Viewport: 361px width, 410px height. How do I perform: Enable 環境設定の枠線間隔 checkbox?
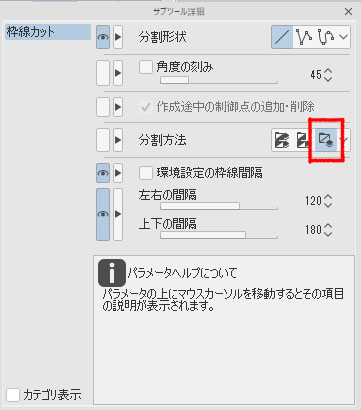pos(145,173)
